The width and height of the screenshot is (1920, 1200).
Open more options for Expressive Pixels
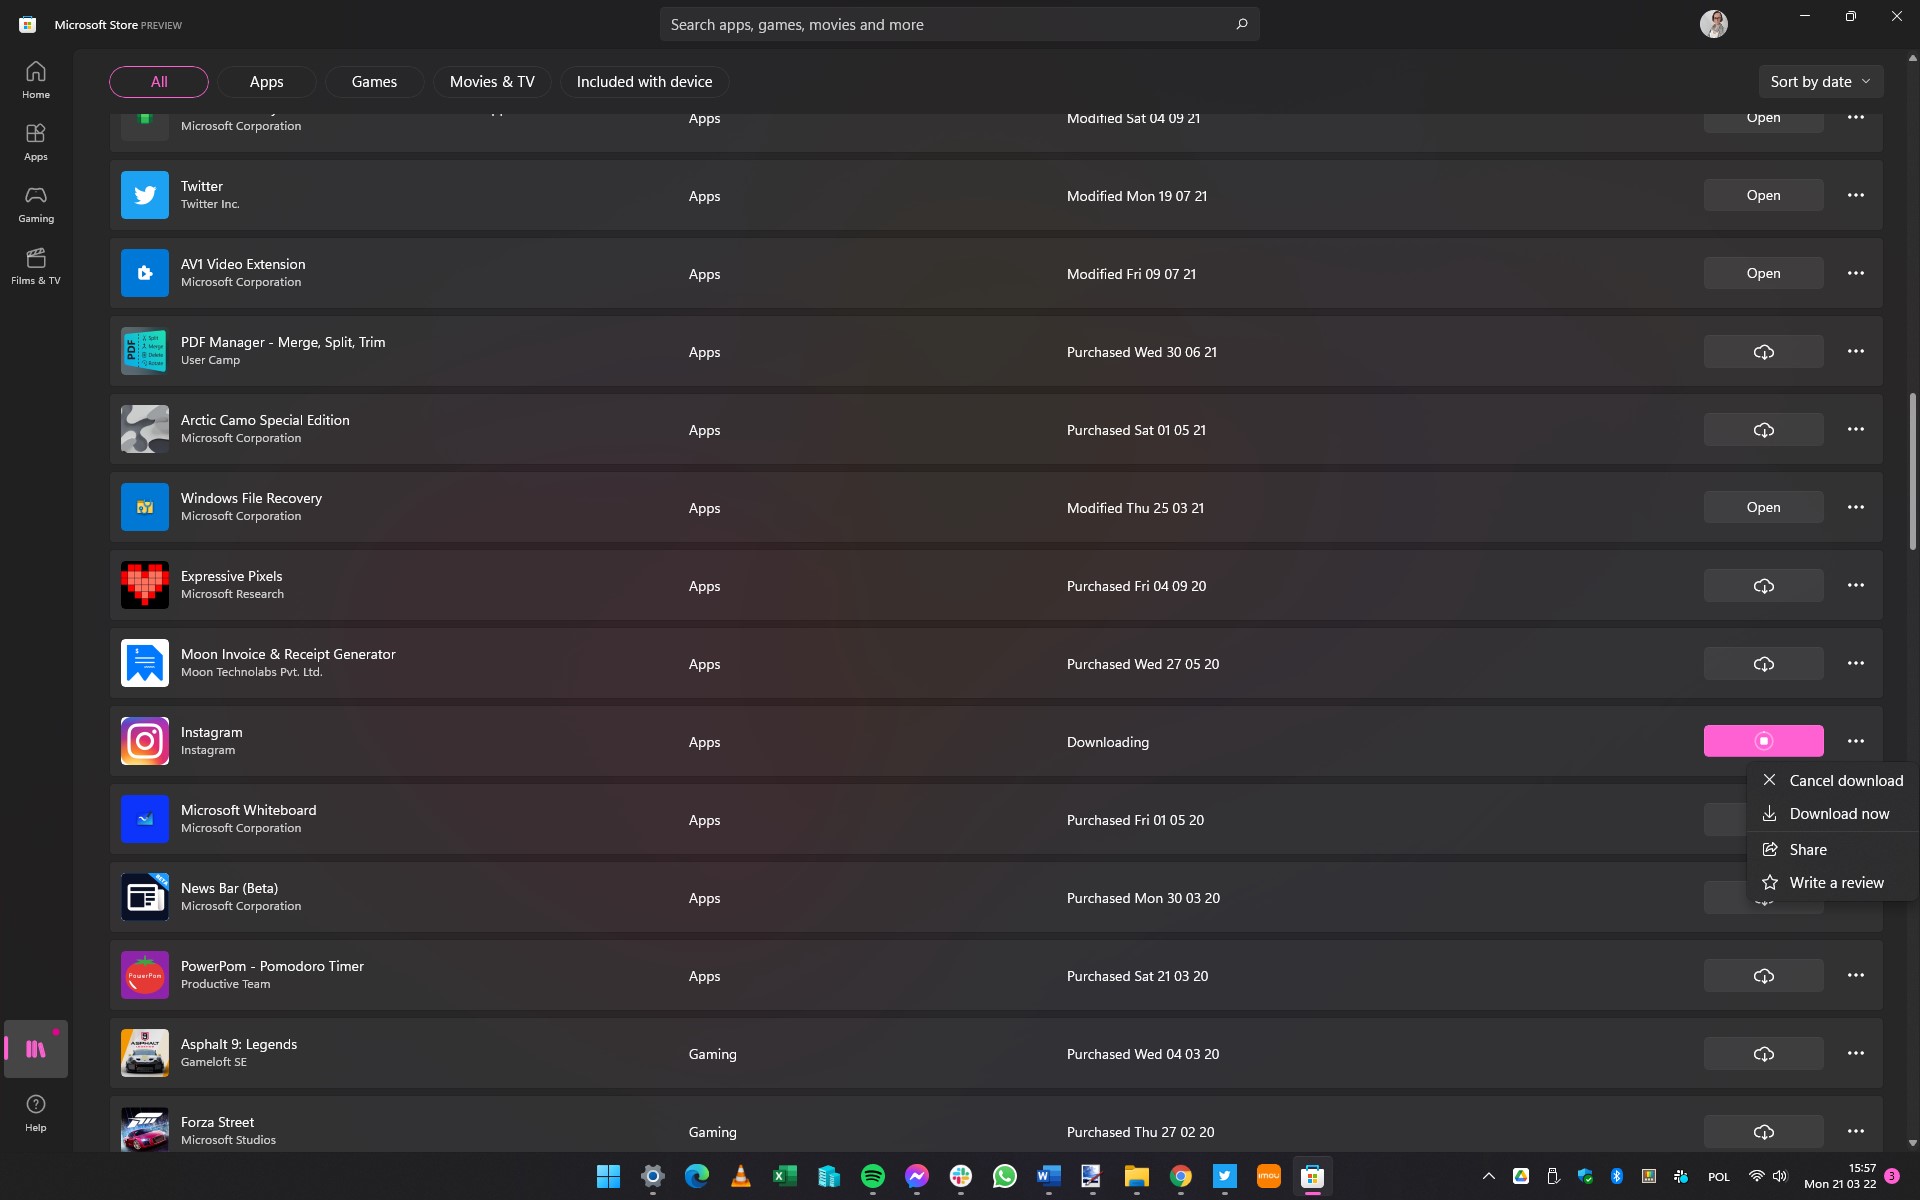tap(1856, 585)
